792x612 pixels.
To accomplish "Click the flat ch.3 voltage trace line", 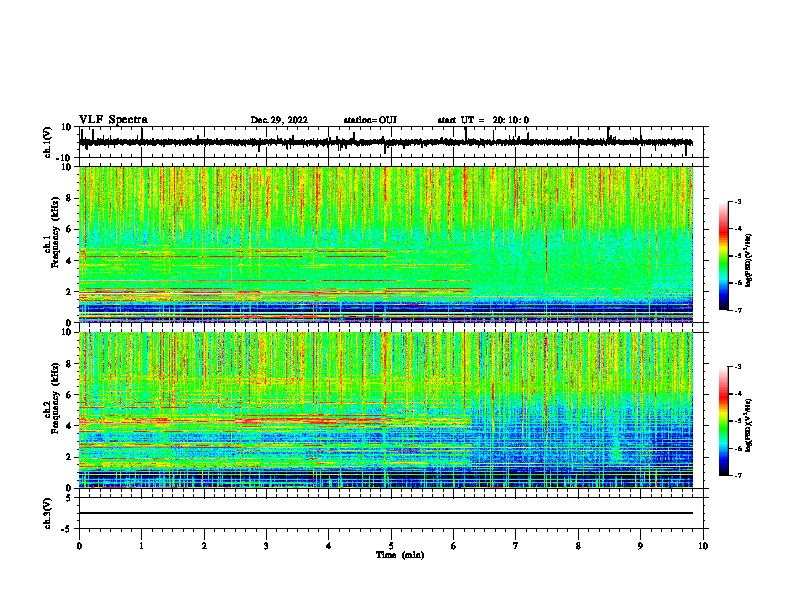I will coord(386,513).
